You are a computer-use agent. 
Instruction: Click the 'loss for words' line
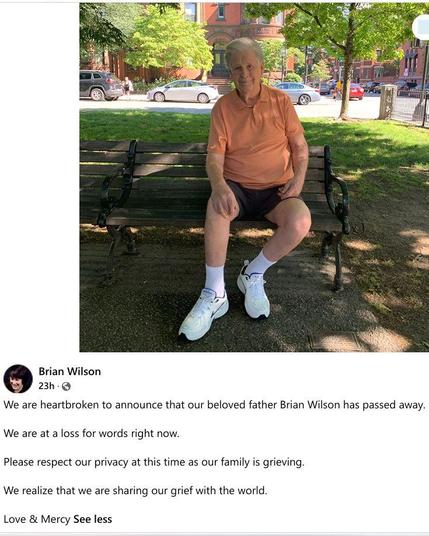tap(91, 433)
